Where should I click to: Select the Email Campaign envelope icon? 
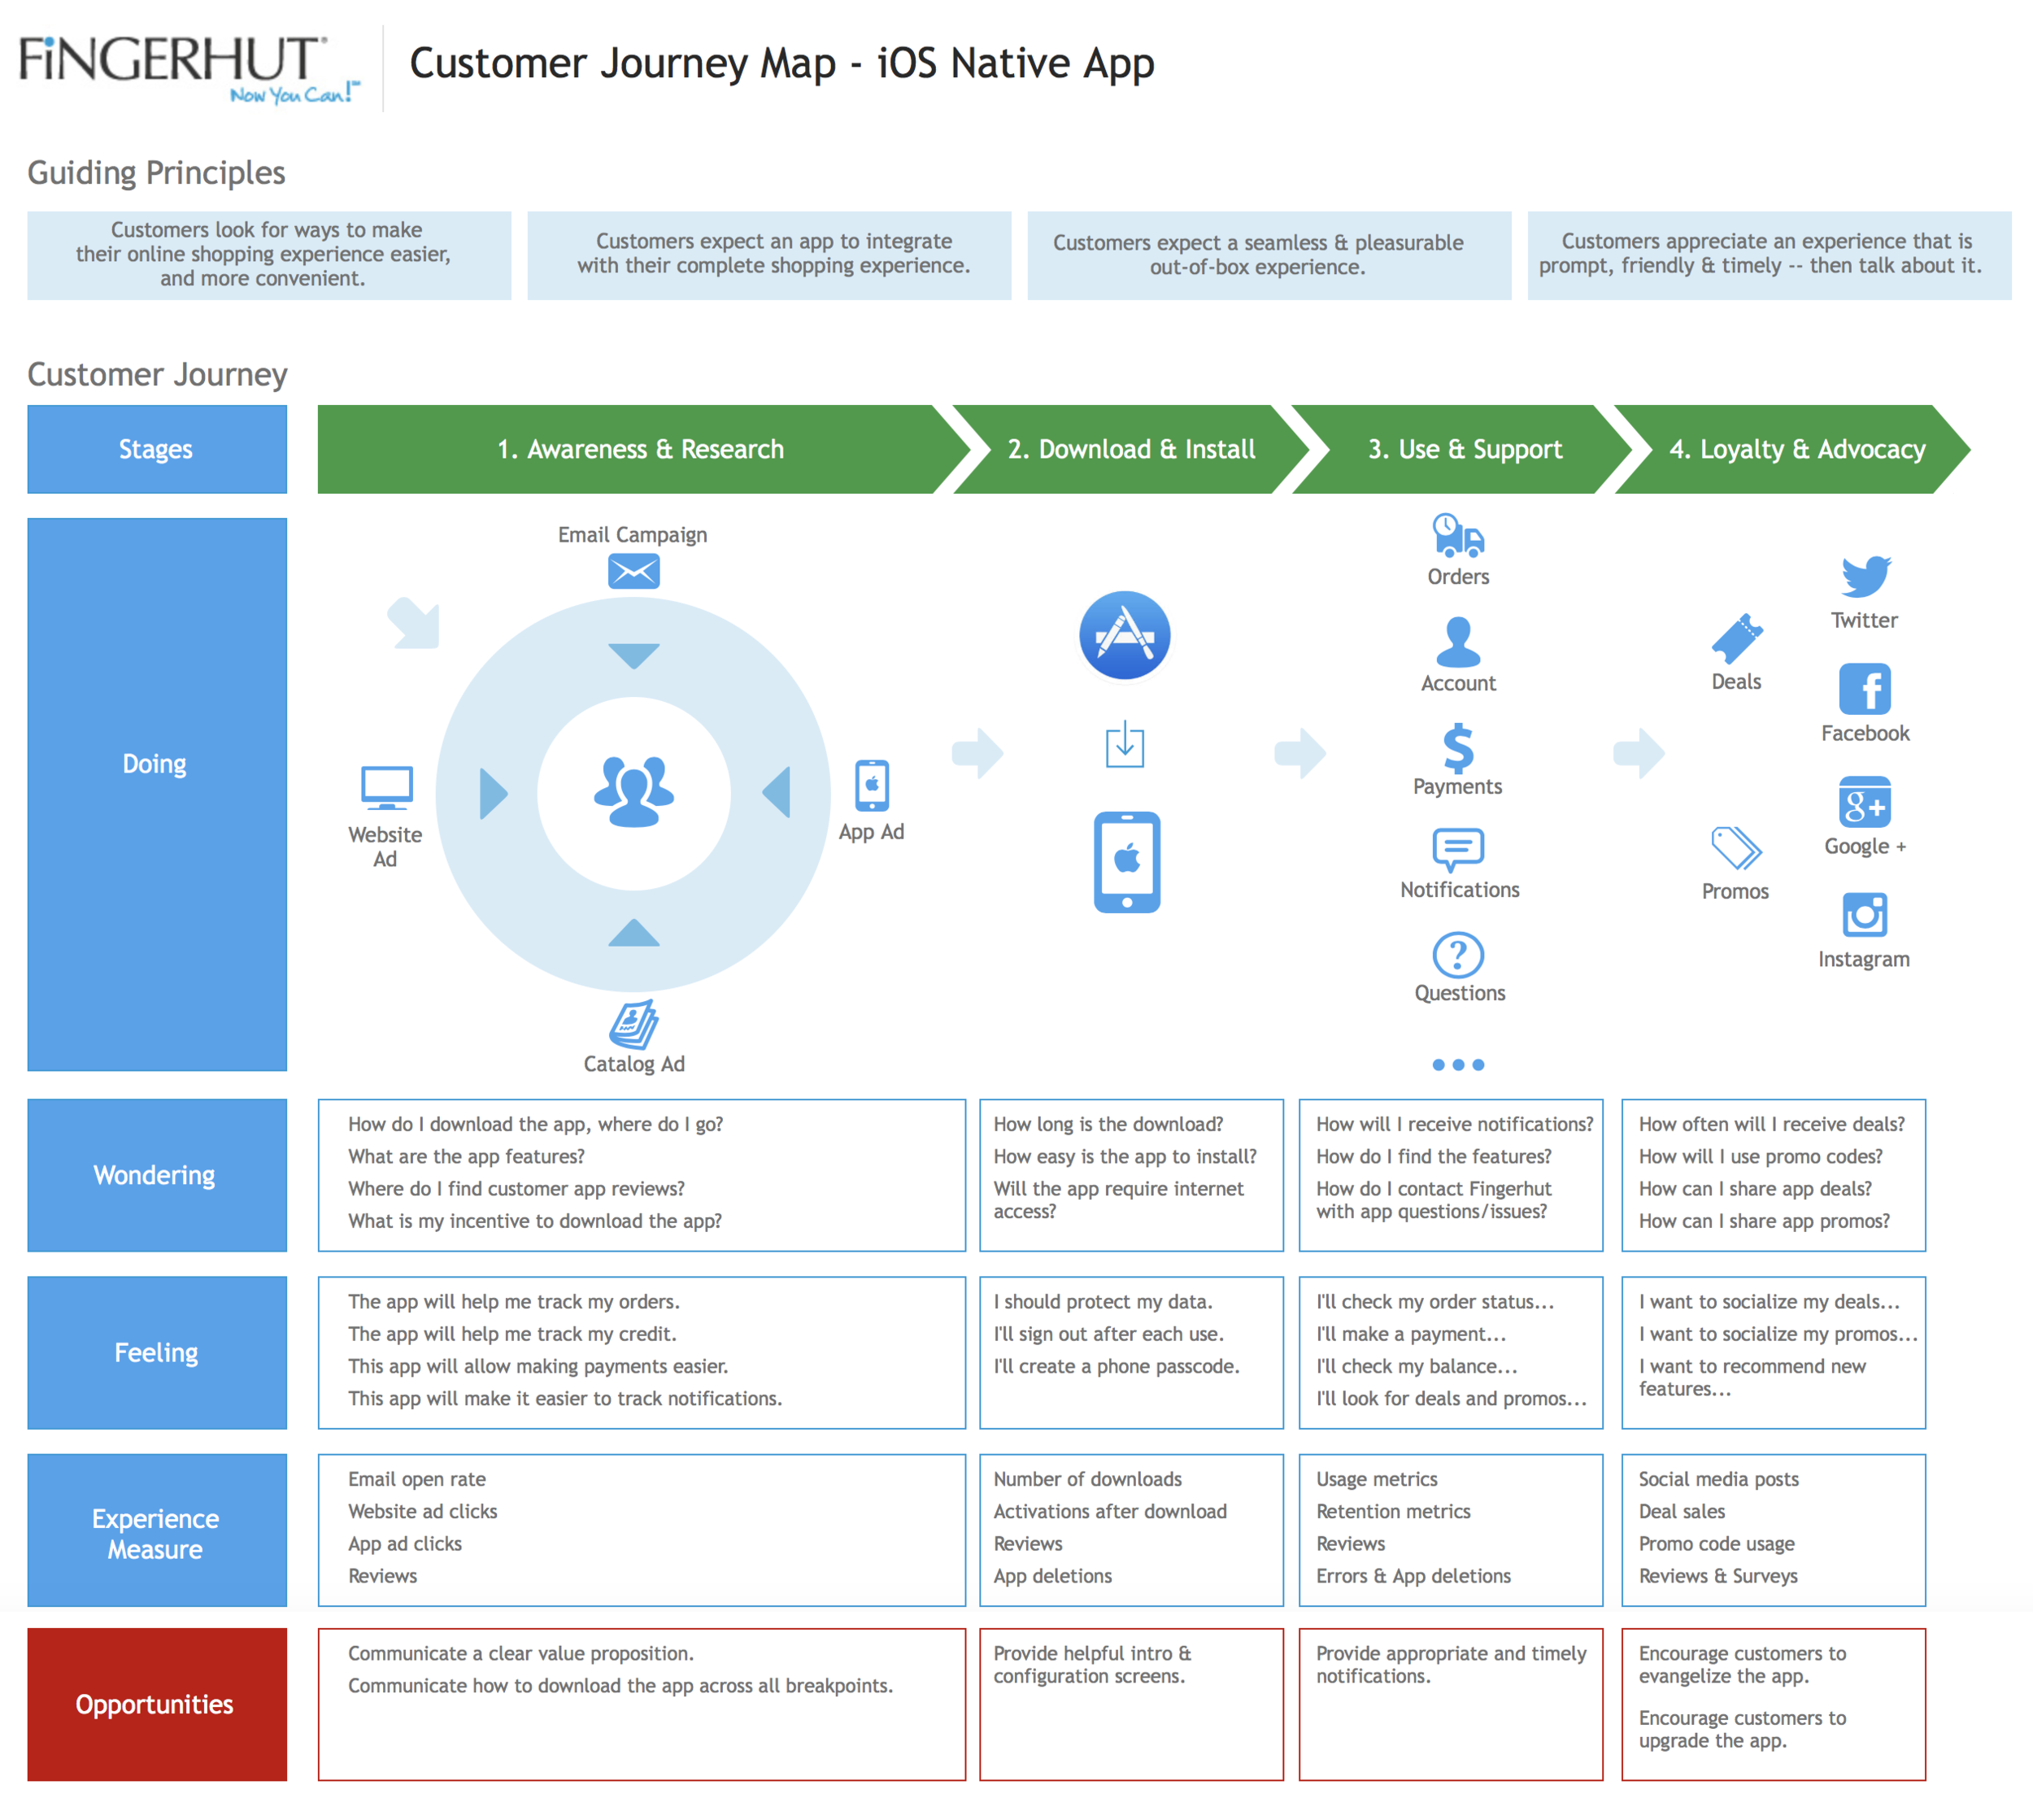(634, 571)
